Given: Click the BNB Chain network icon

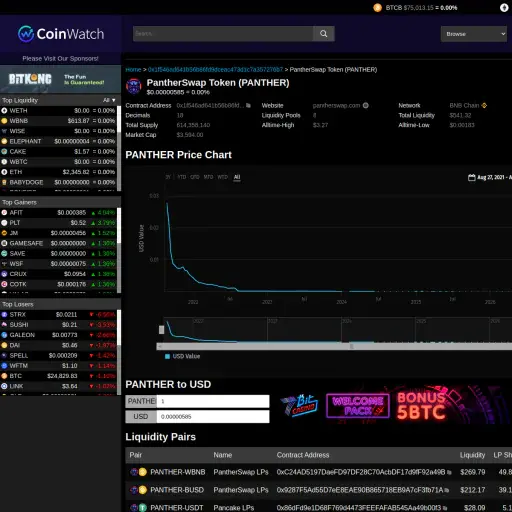Looking at the screenshot, I should click(x=484, y=105).
